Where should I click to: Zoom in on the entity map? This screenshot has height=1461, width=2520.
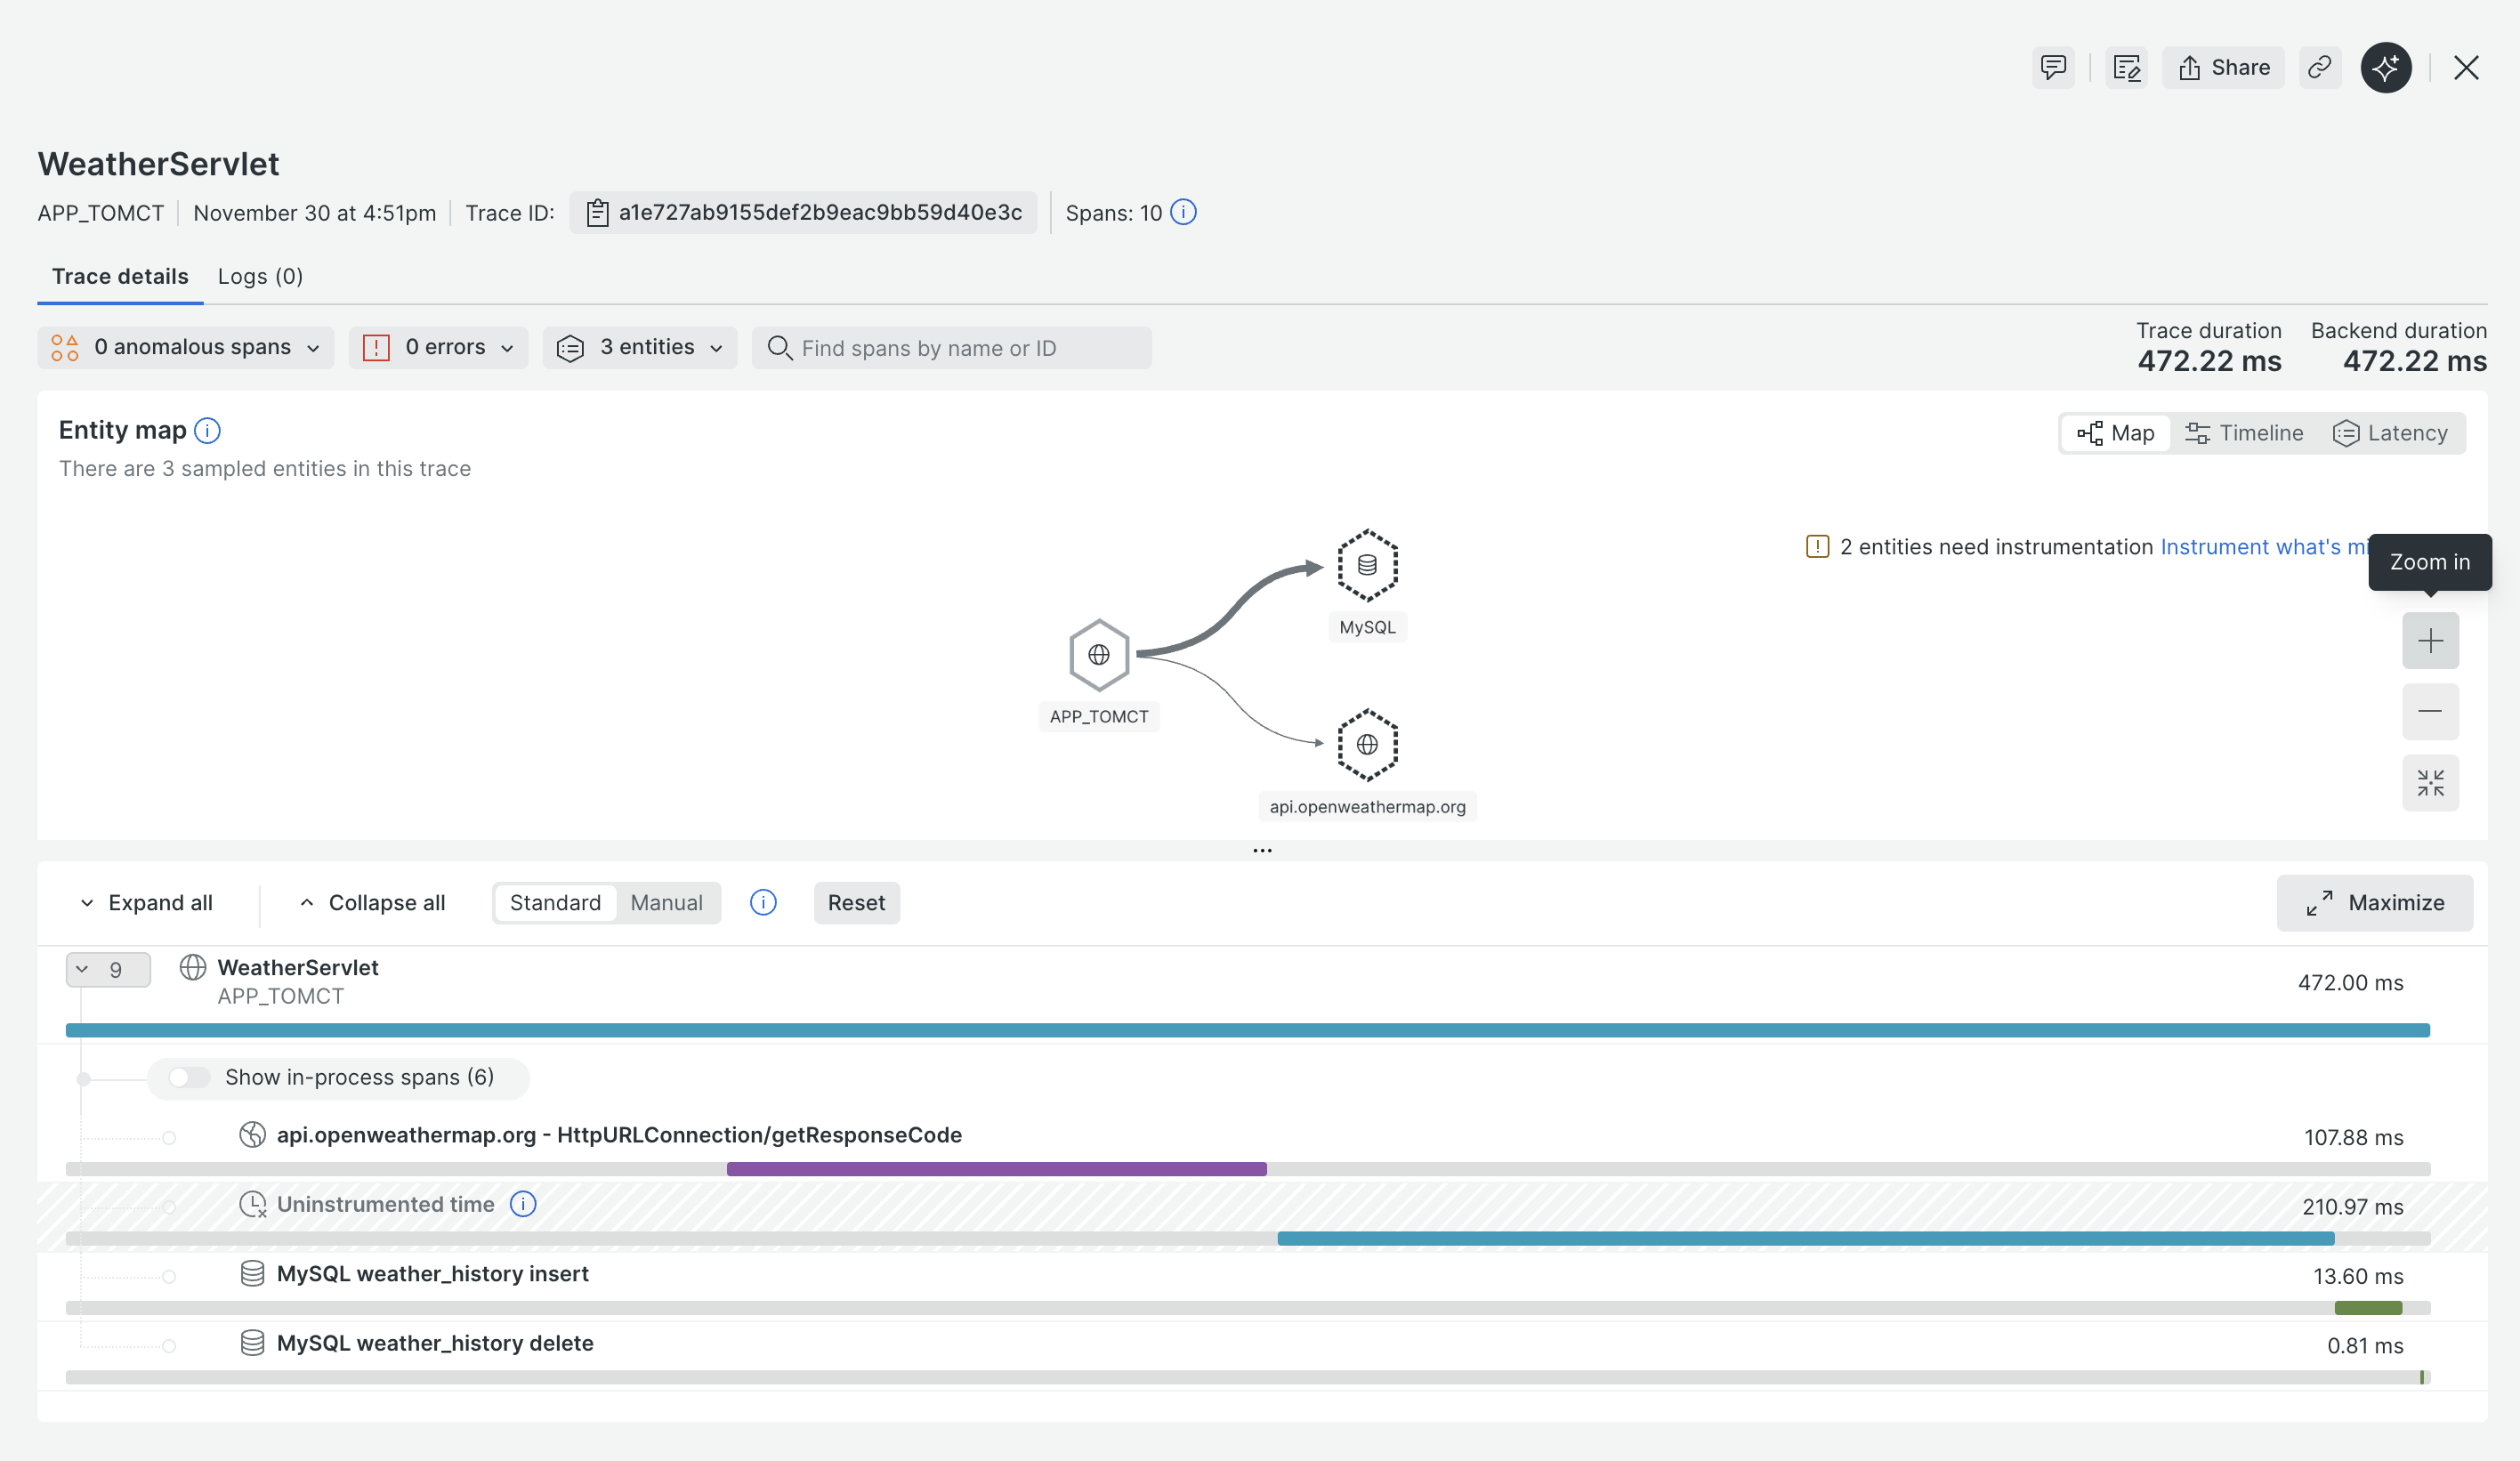coord(2430,641)
